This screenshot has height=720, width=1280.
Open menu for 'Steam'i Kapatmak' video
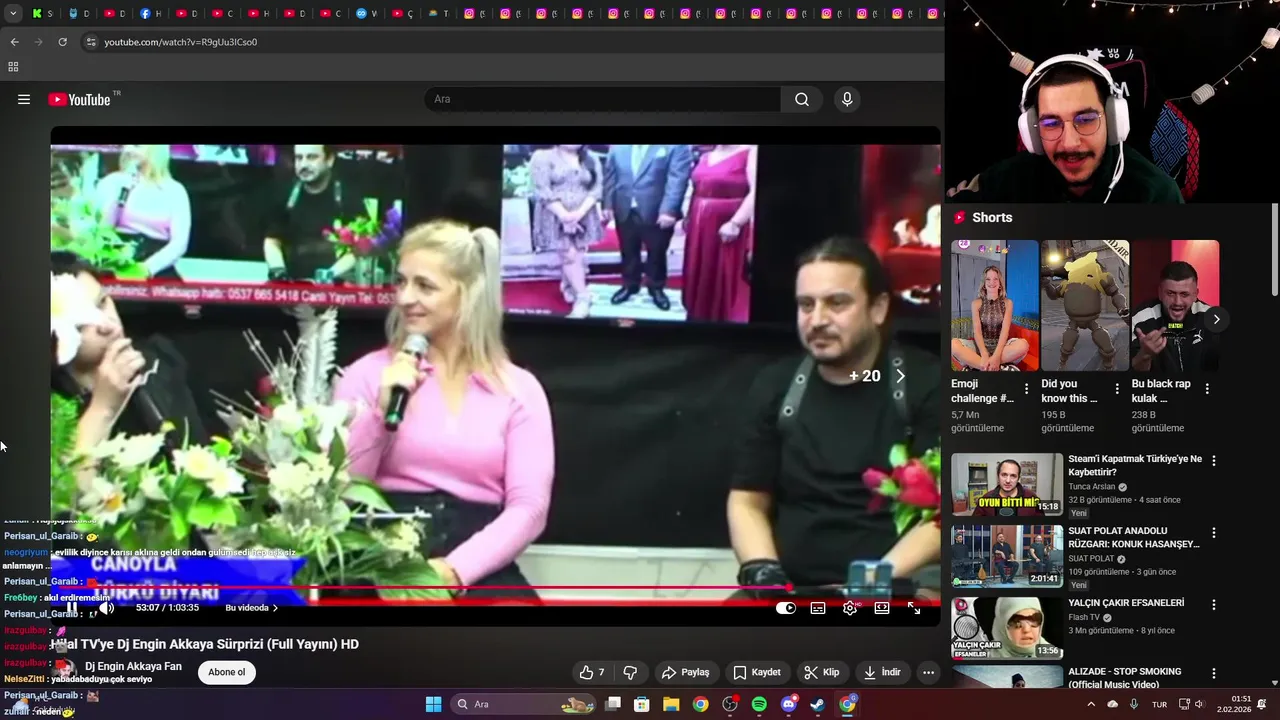click(x=1214, y=461)
